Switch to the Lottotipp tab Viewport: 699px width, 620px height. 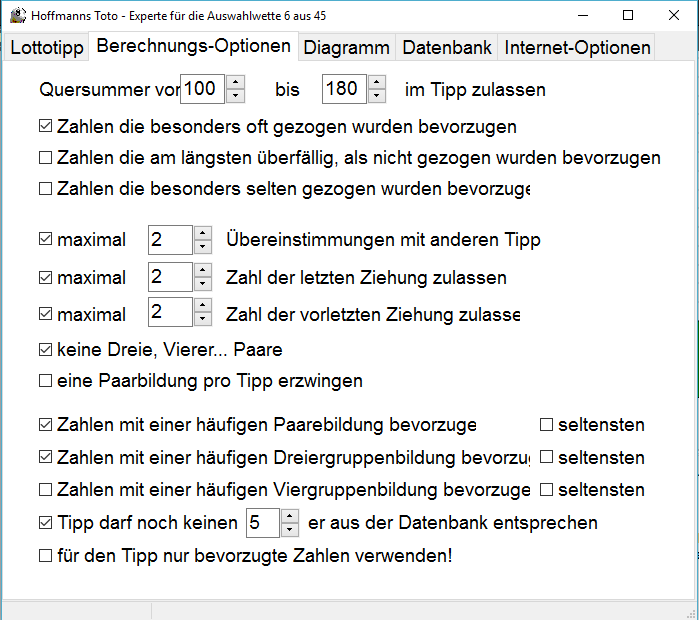click(47, 47)
